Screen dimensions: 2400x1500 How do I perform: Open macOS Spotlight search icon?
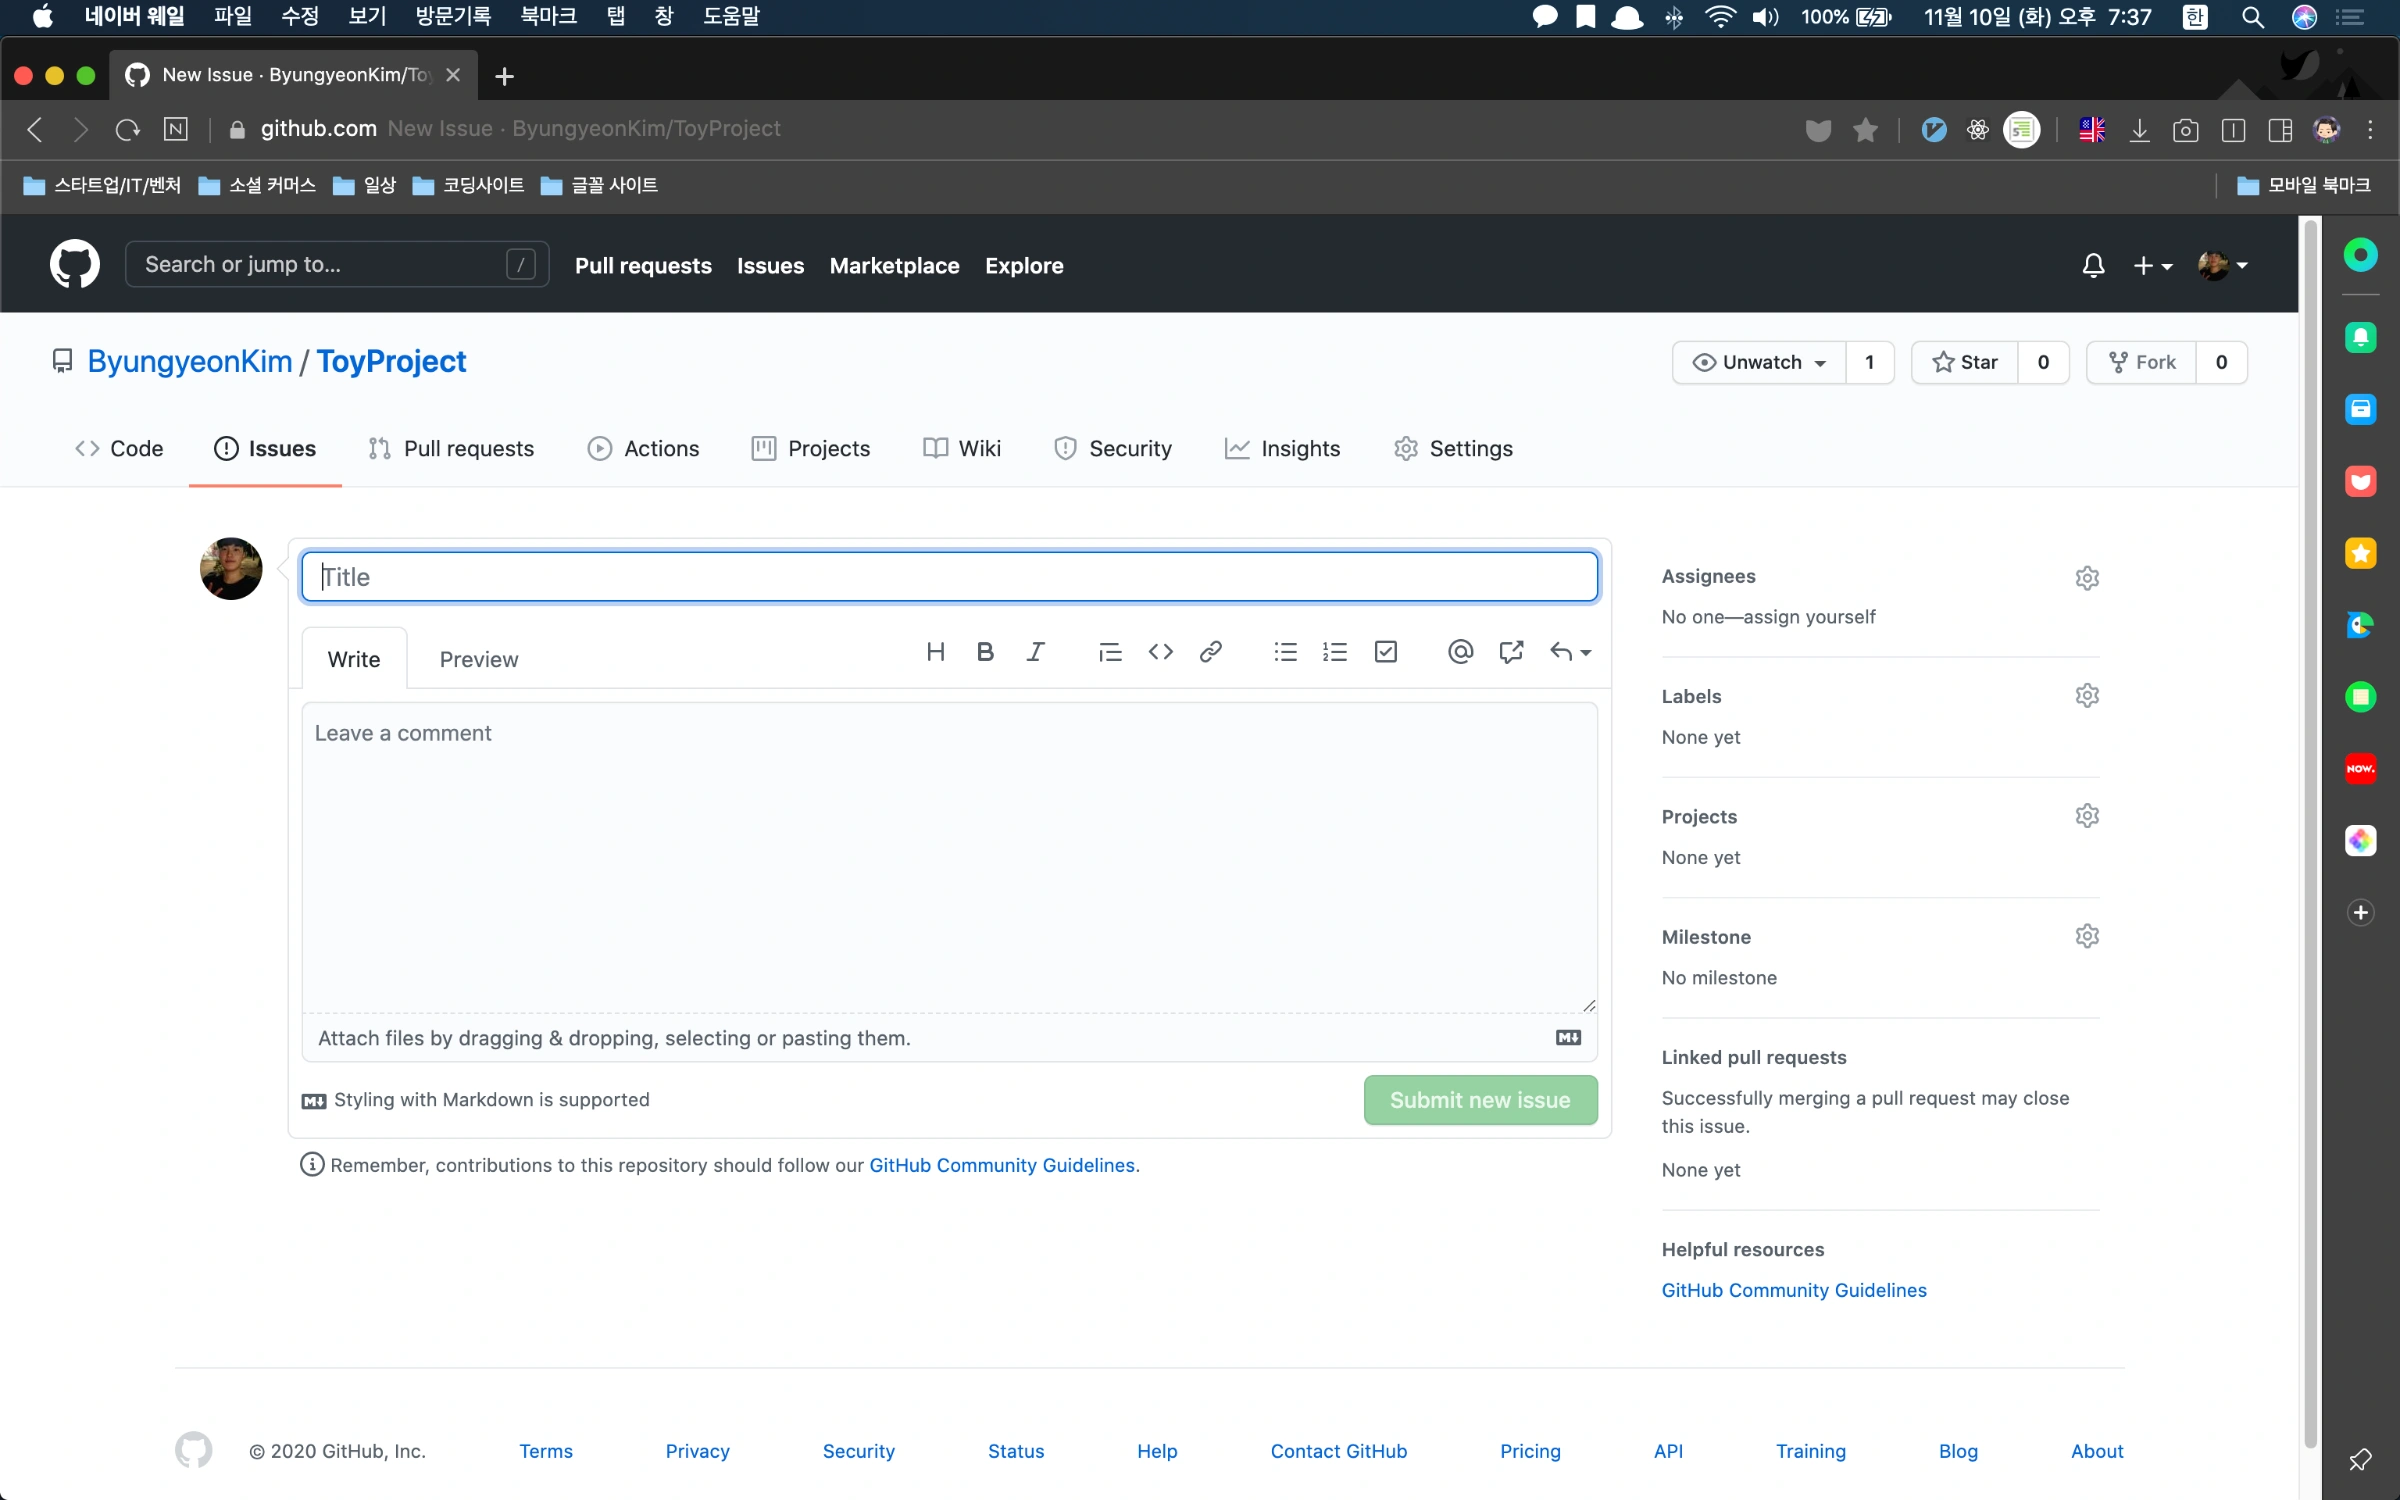(2252, 17)
